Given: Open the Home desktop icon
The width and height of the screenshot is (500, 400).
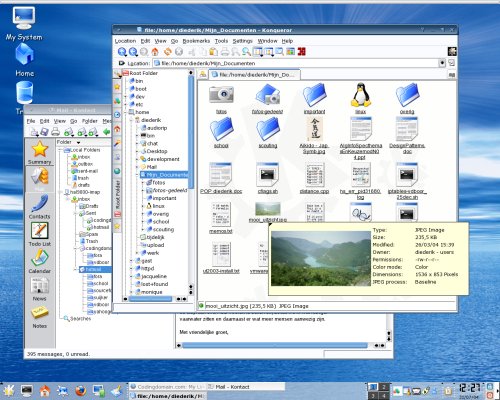Looking at the screenshot, I should (x=24, y=60).
